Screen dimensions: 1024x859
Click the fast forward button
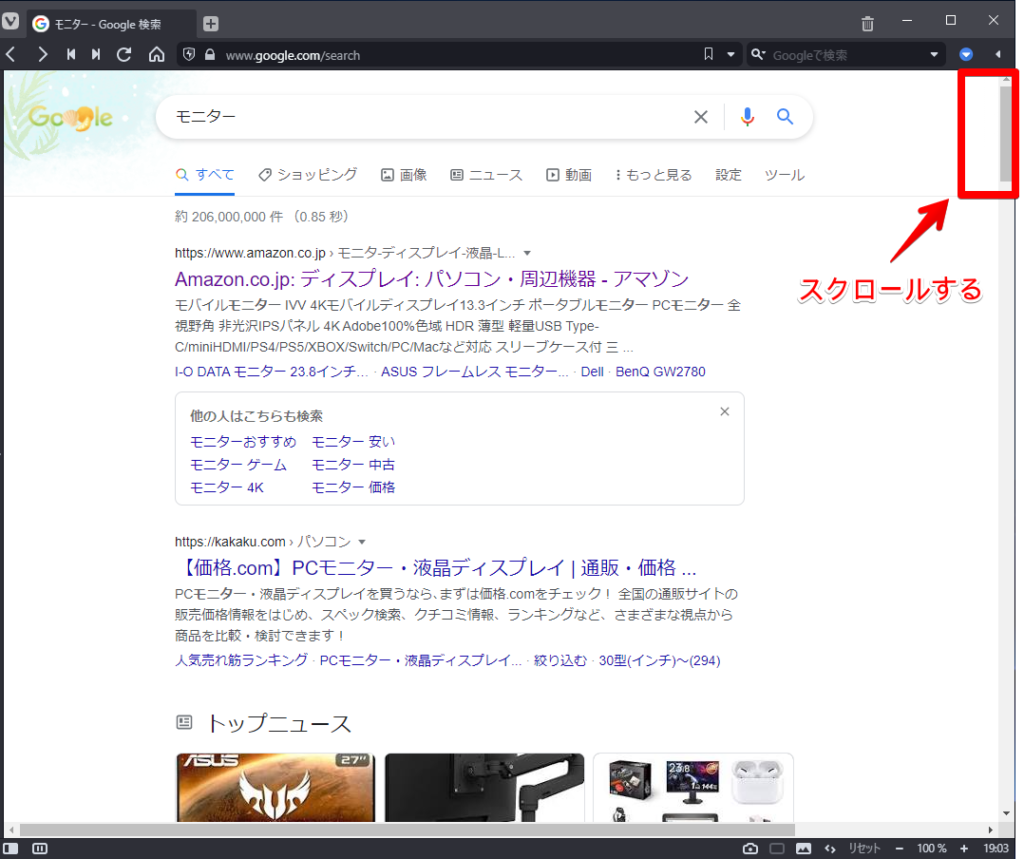pos(96,54)
